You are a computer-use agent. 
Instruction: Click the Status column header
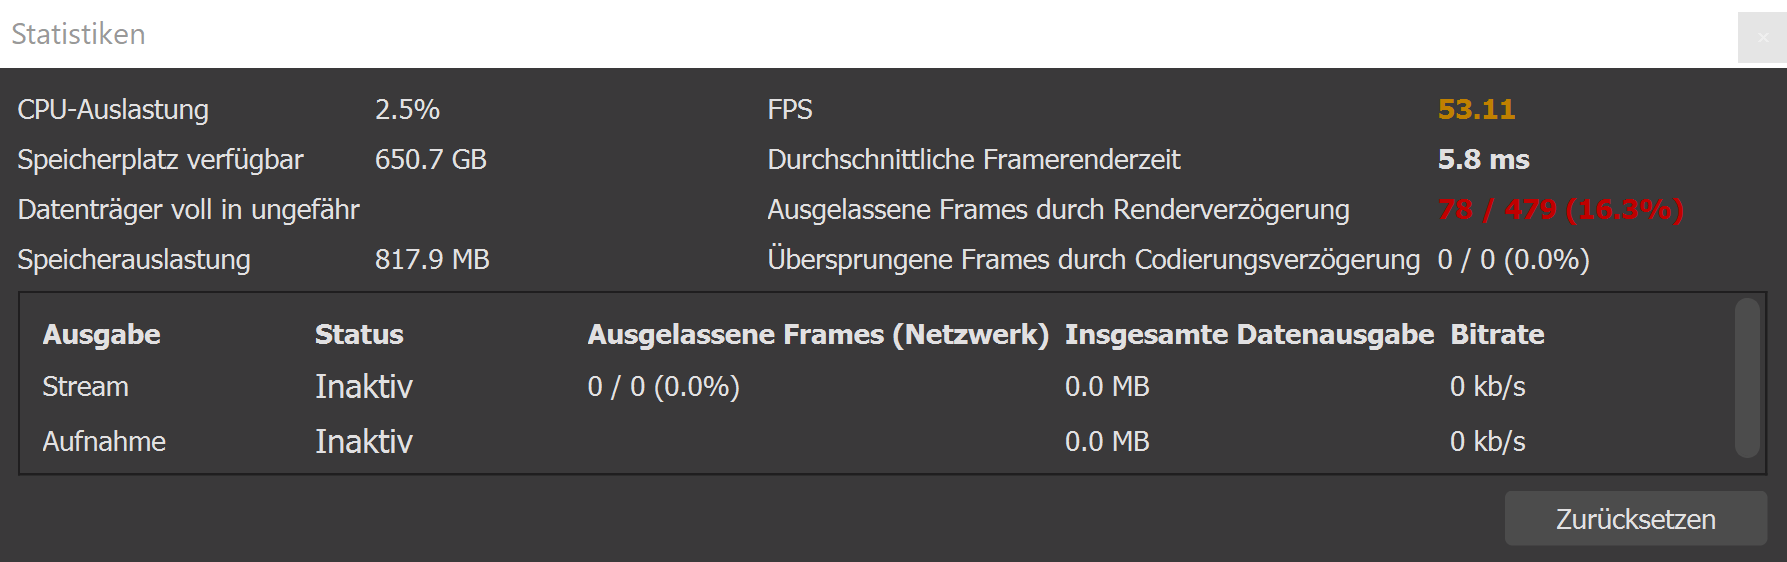(x=359, y=334)
